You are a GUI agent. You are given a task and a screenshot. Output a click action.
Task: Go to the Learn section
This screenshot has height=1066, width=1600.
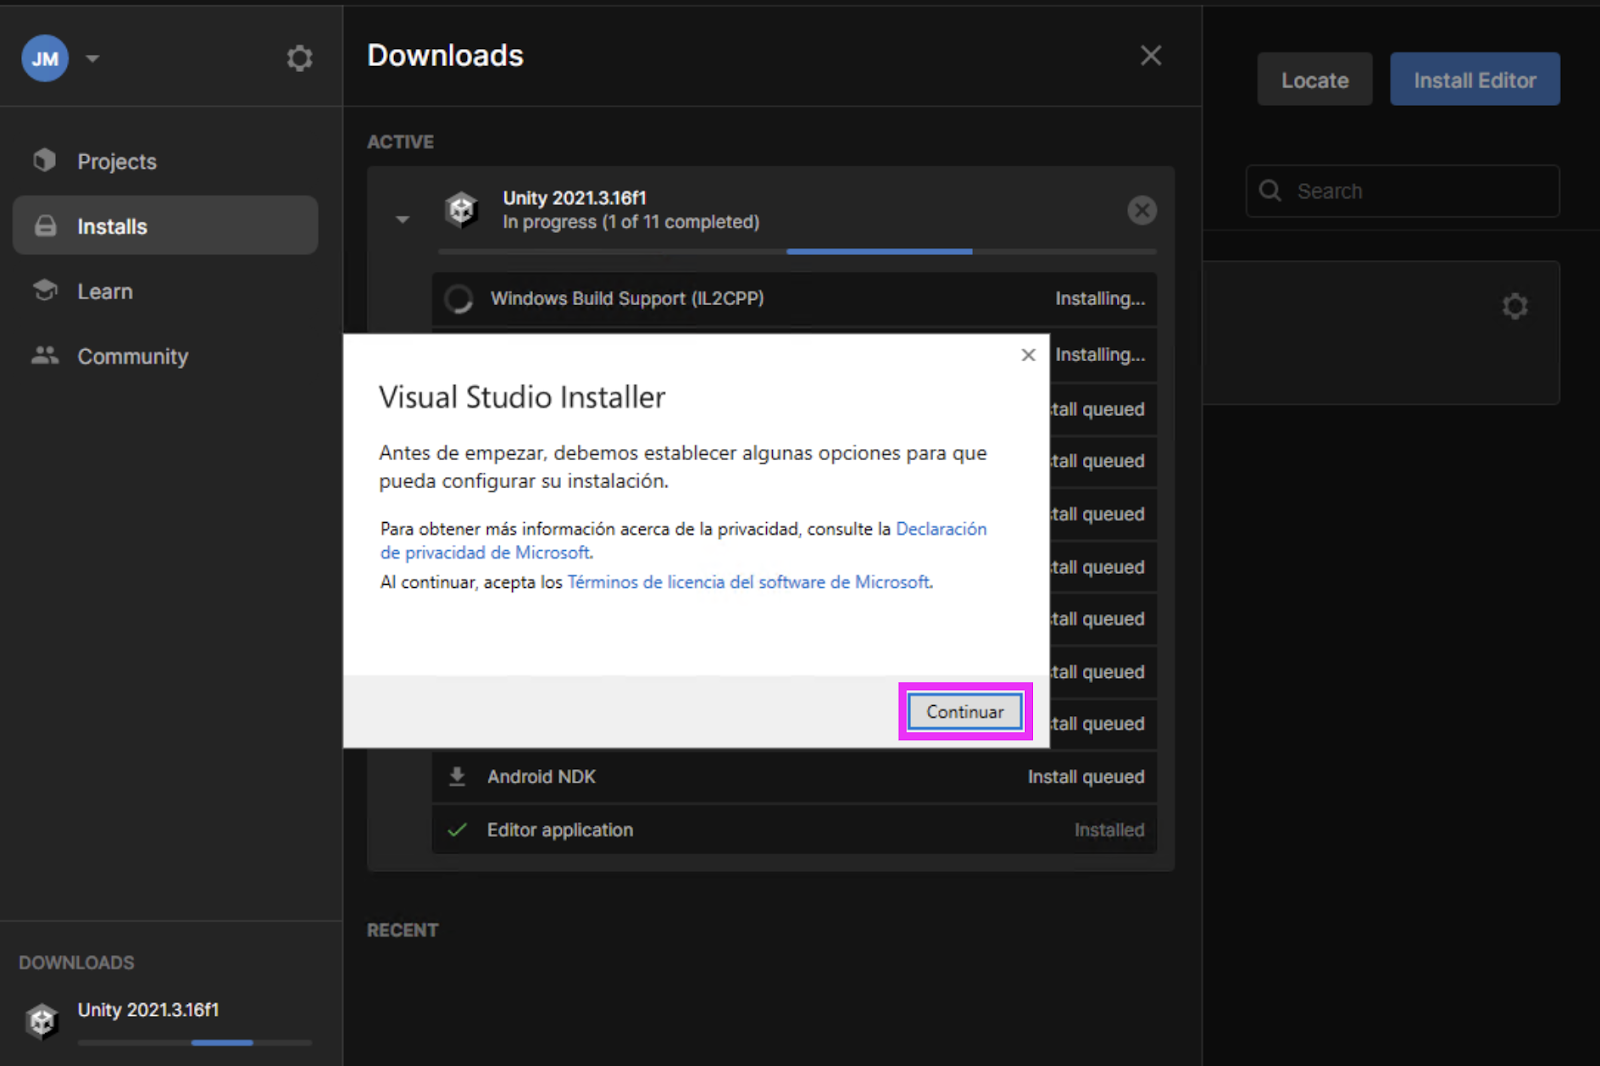(x=104, y=292)
